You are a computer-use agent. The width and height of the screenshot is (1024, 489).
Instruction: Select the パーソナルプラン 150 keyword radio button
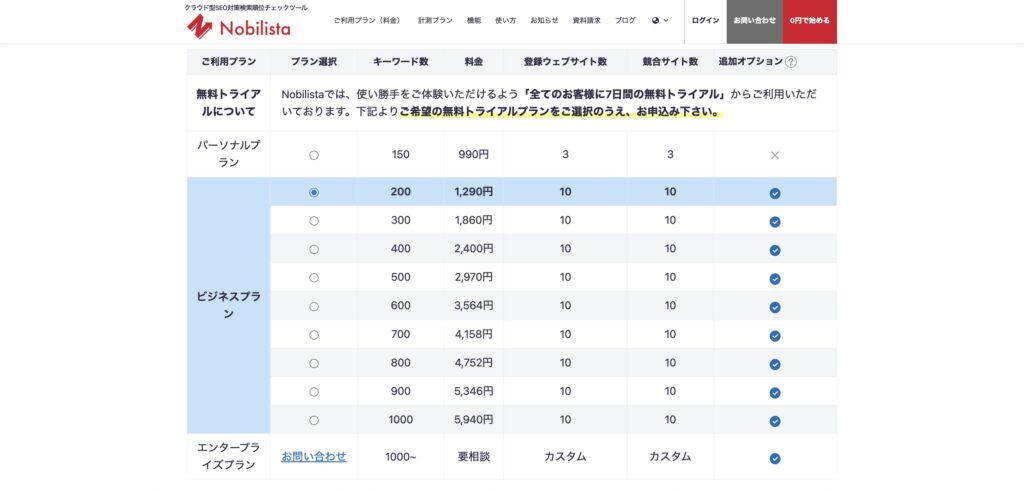(x=314, y=155)
